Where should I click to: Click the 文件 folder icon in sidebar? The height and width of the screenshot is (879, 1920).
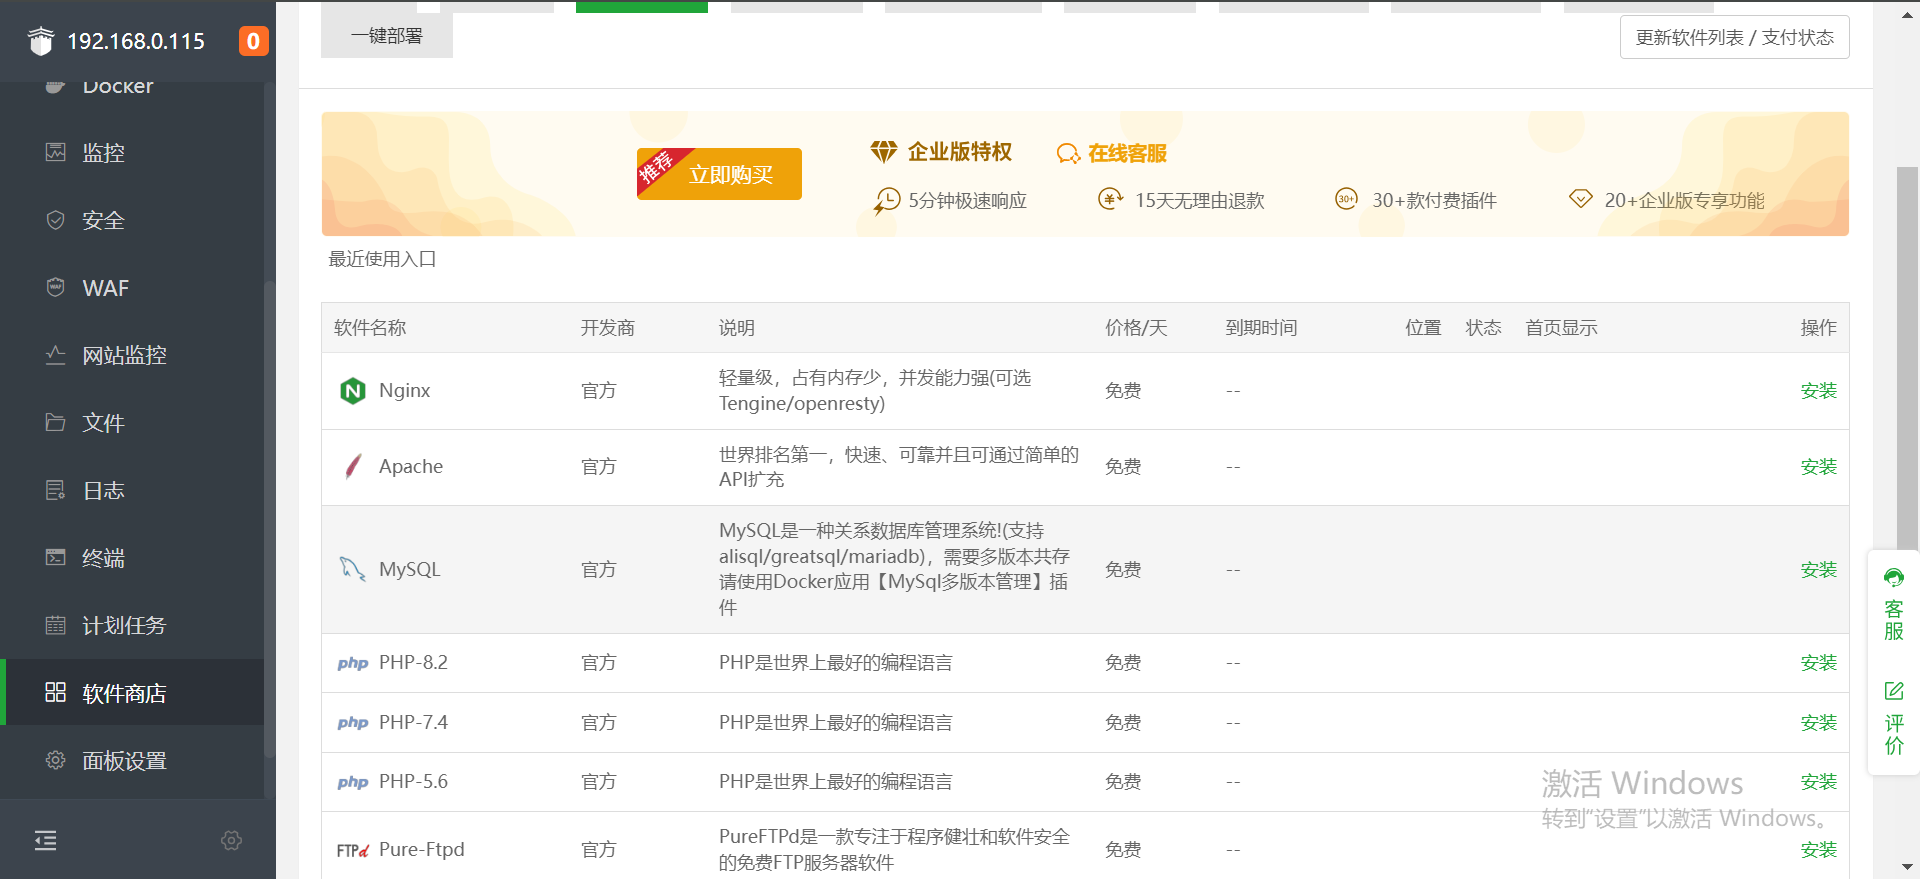(x=56, y=422)
